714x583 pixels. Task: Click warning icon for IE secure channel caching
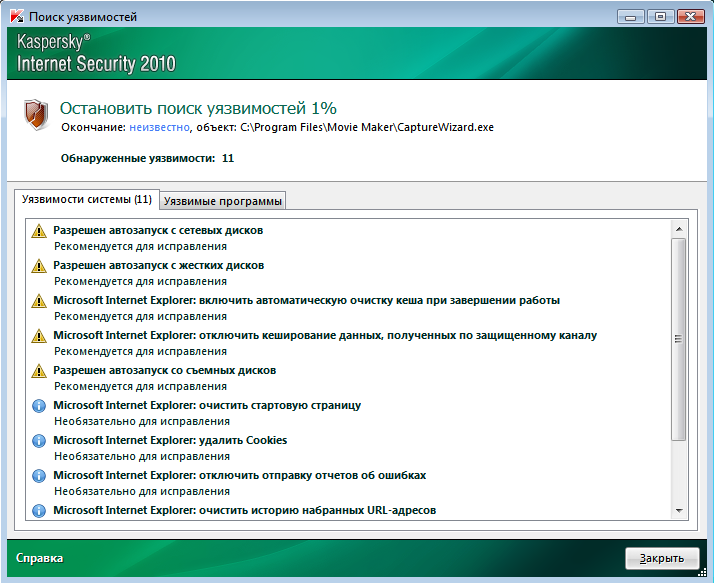click(x=39, y=336)
